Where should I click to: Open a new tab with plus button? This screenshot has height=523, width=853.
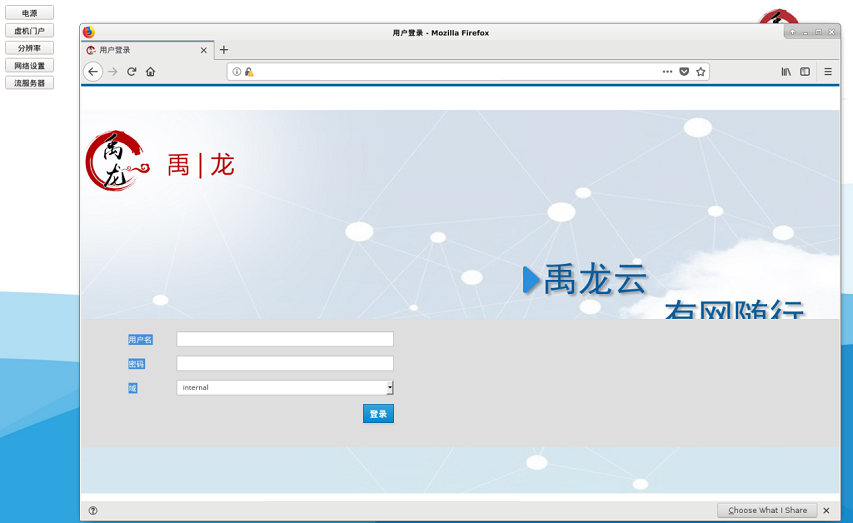(224, 50)
